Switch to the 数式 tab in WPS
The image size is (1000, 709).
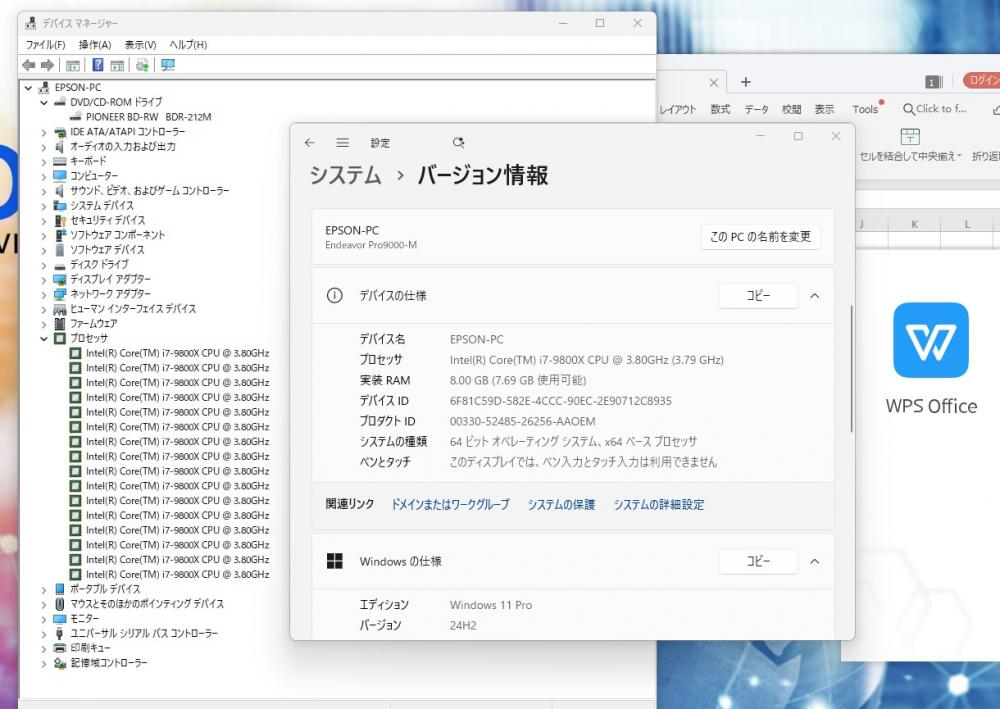(720, 110)
